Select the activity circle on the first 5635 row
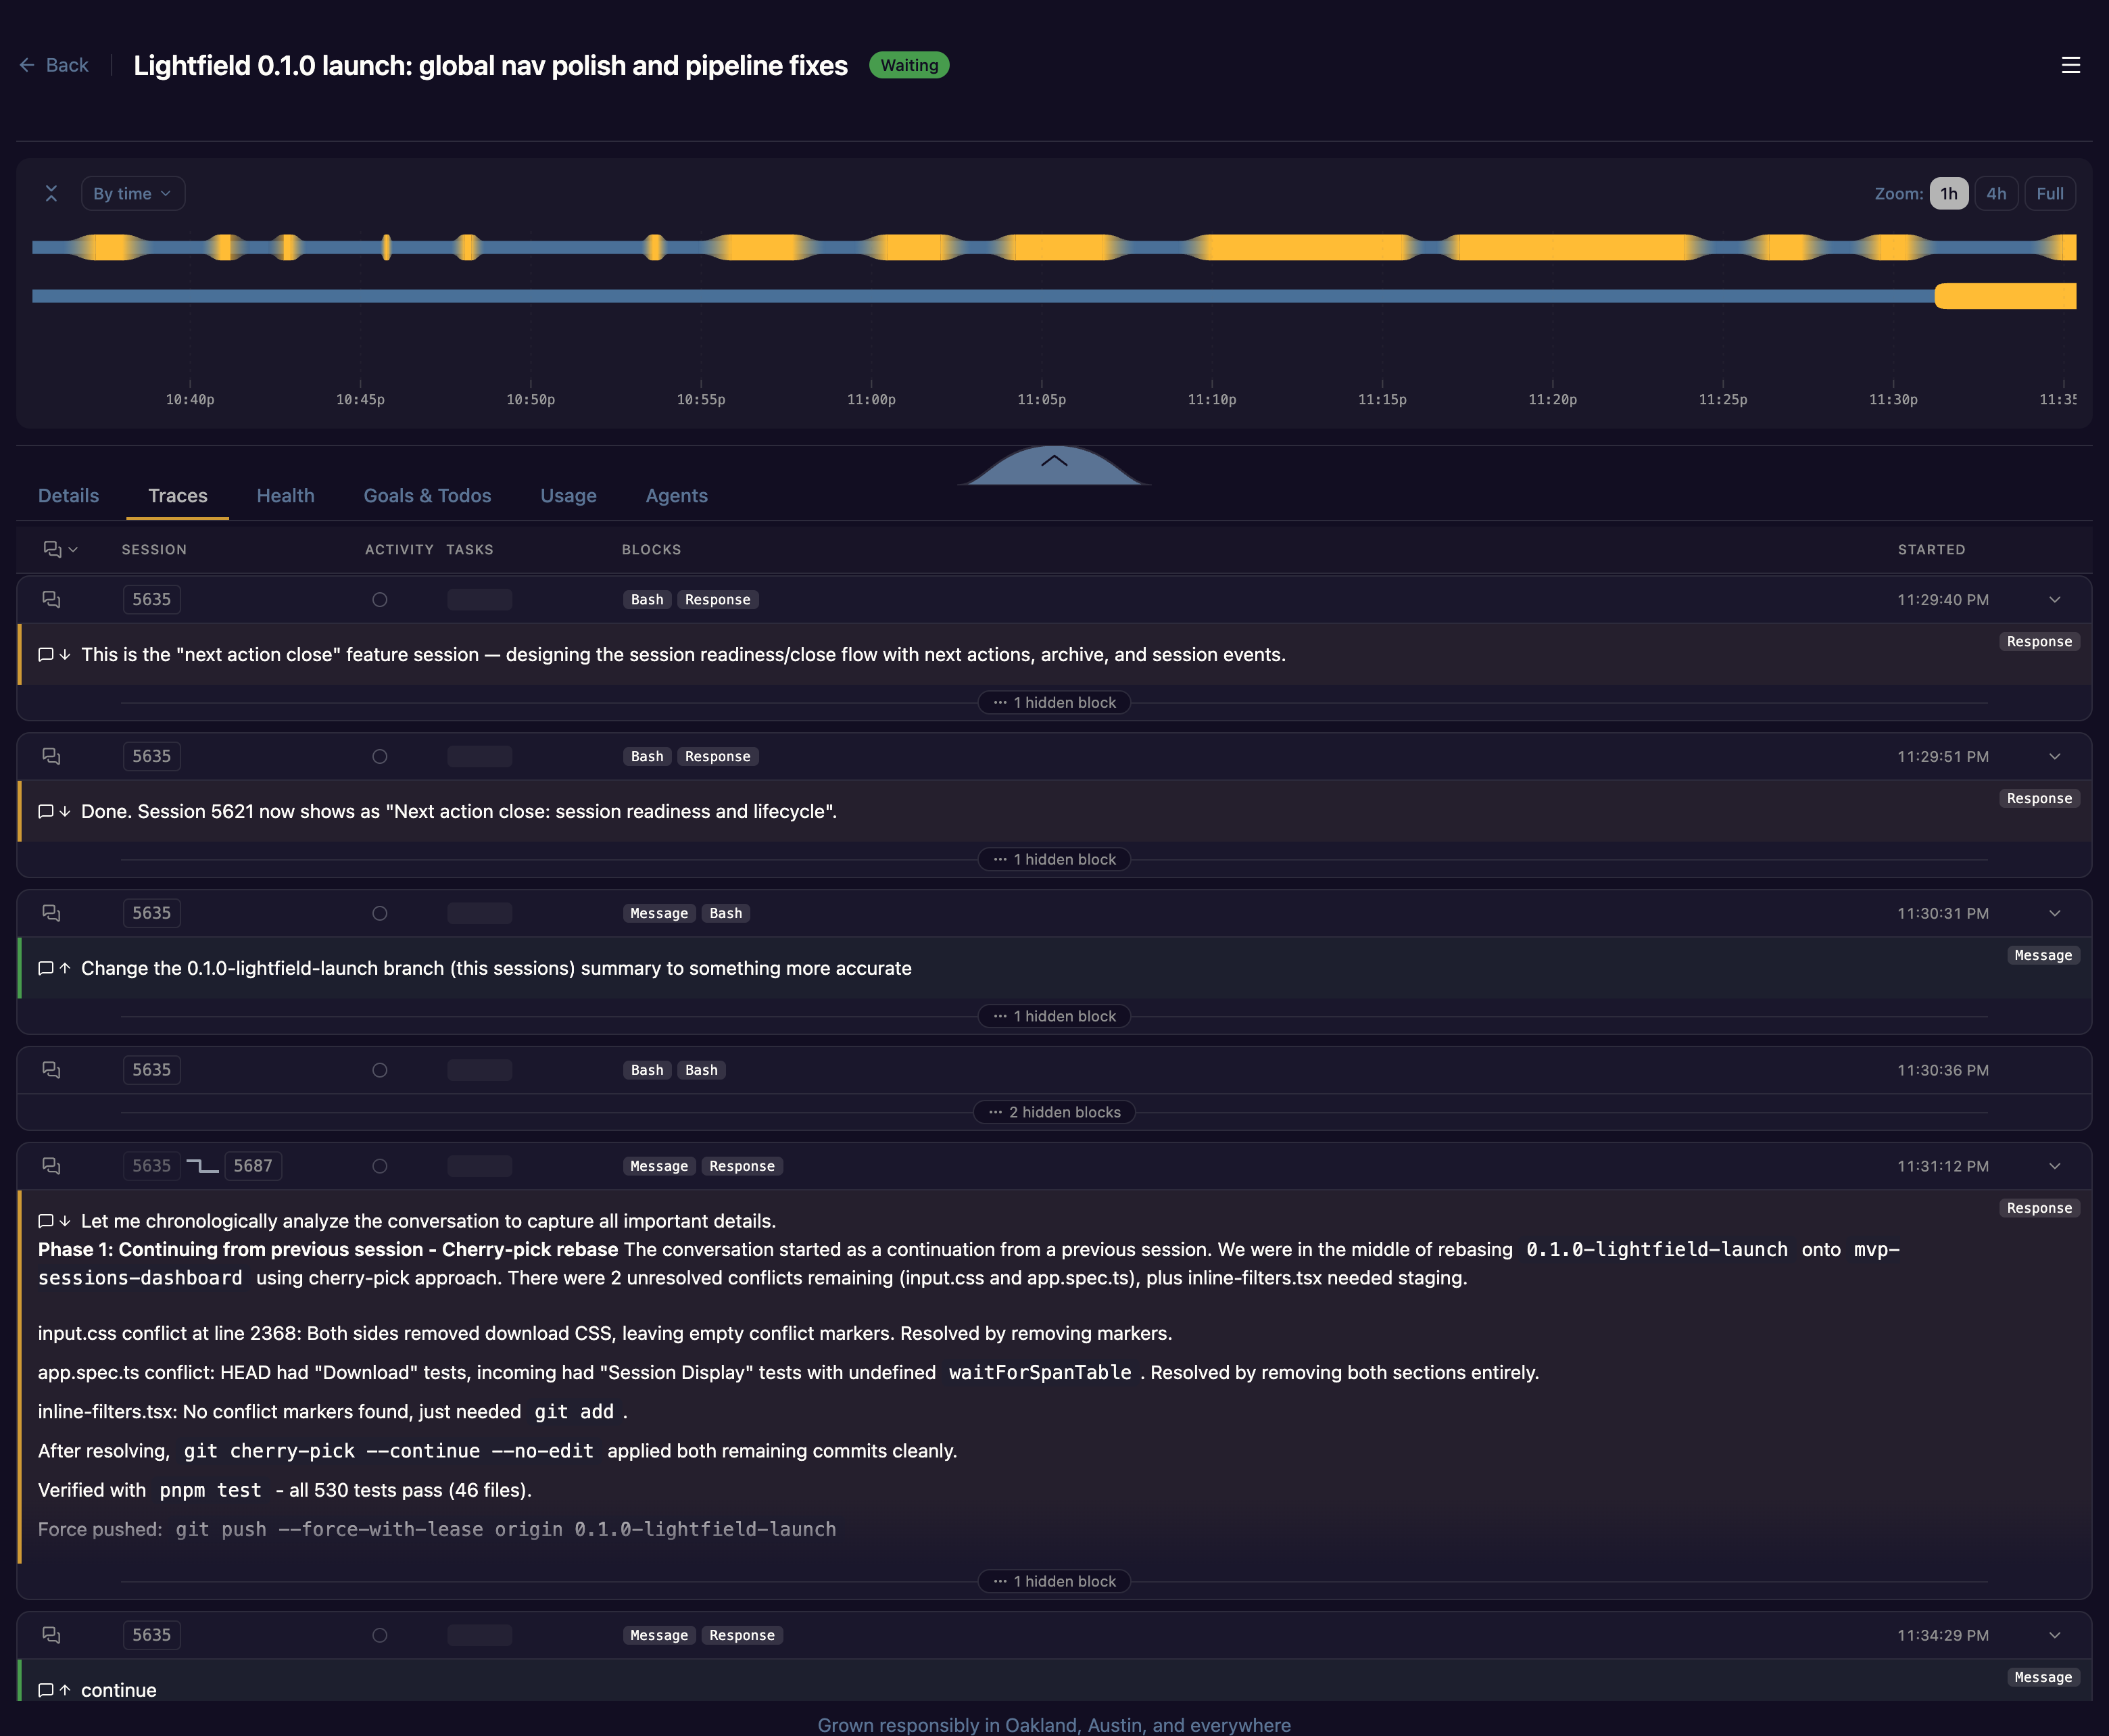 point(380,599)
